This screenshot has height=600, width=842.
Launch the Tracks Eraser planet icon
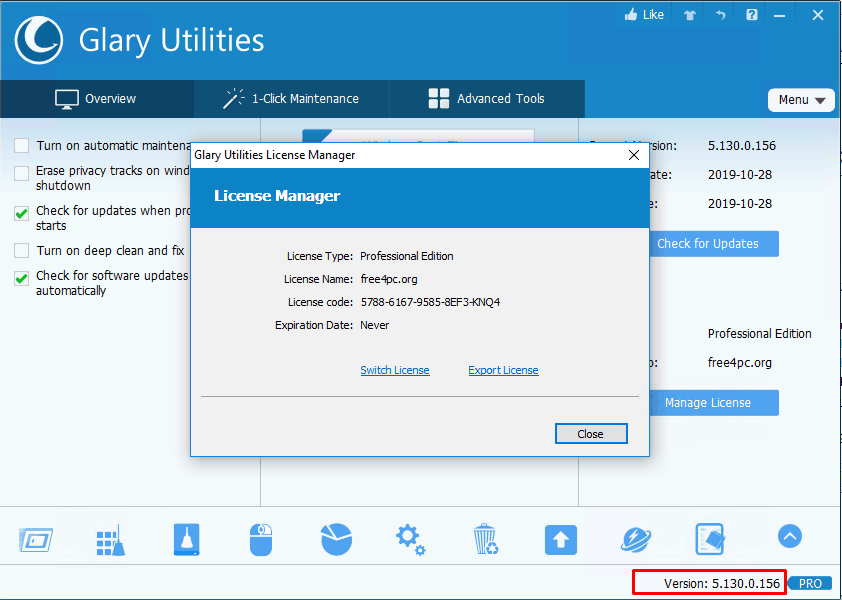[x=636, y=540]
